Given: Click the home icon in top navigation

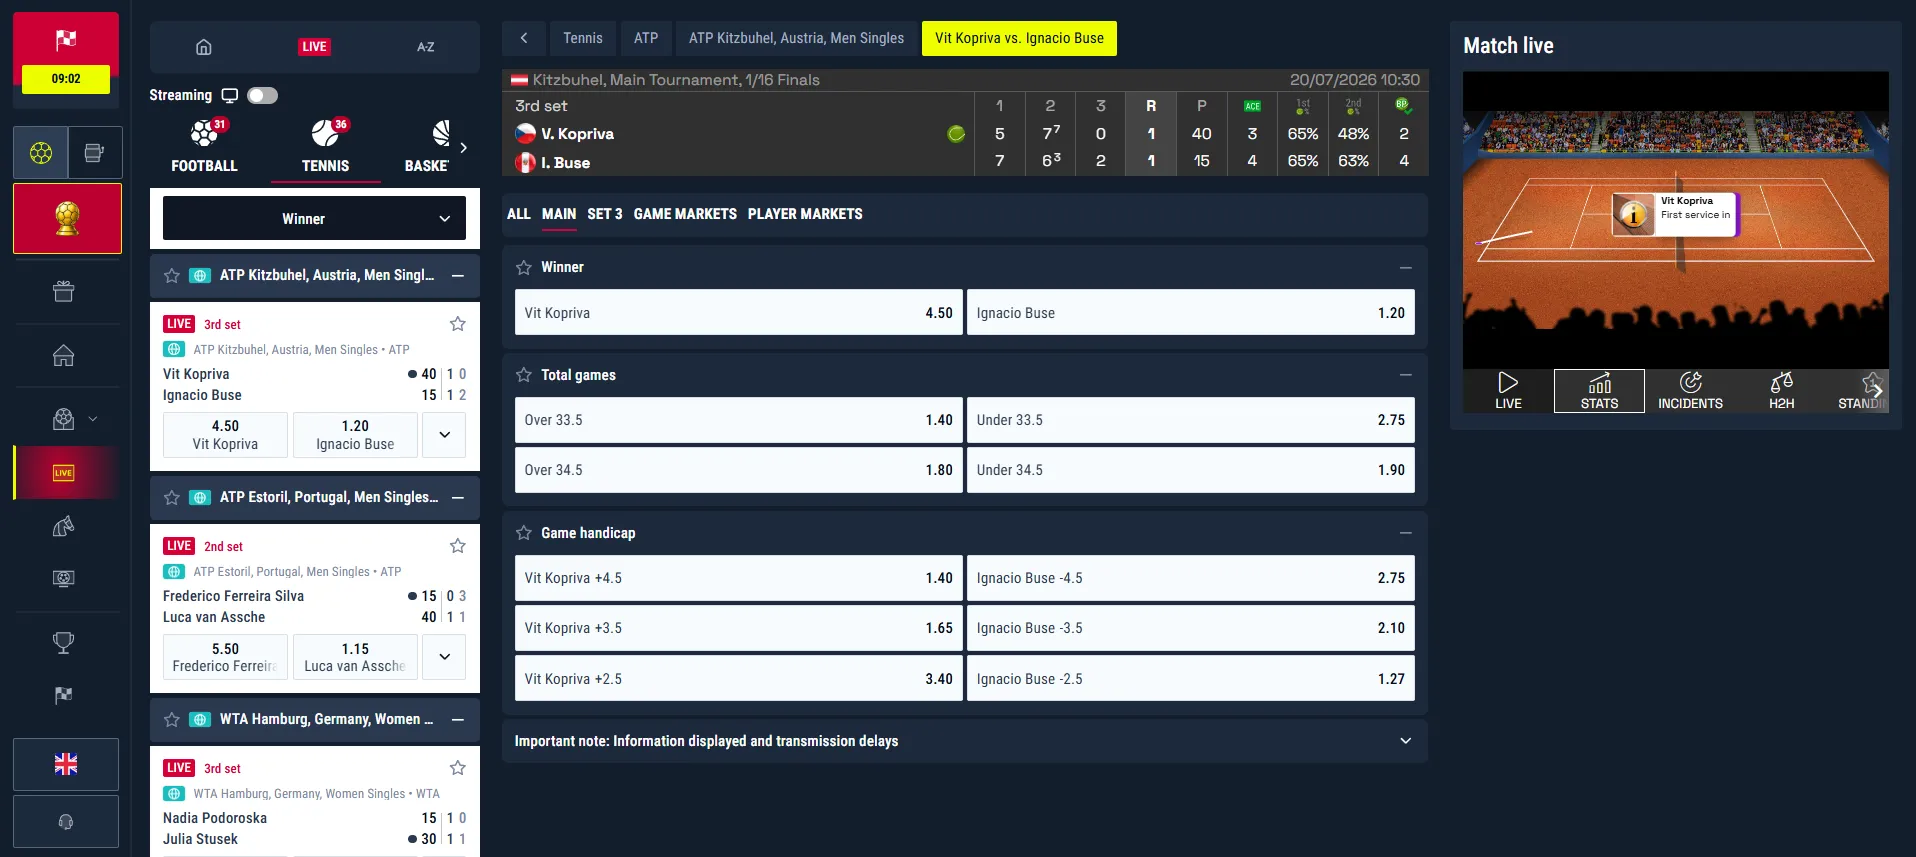Looking at the screenshot, I should pos(204,47).
